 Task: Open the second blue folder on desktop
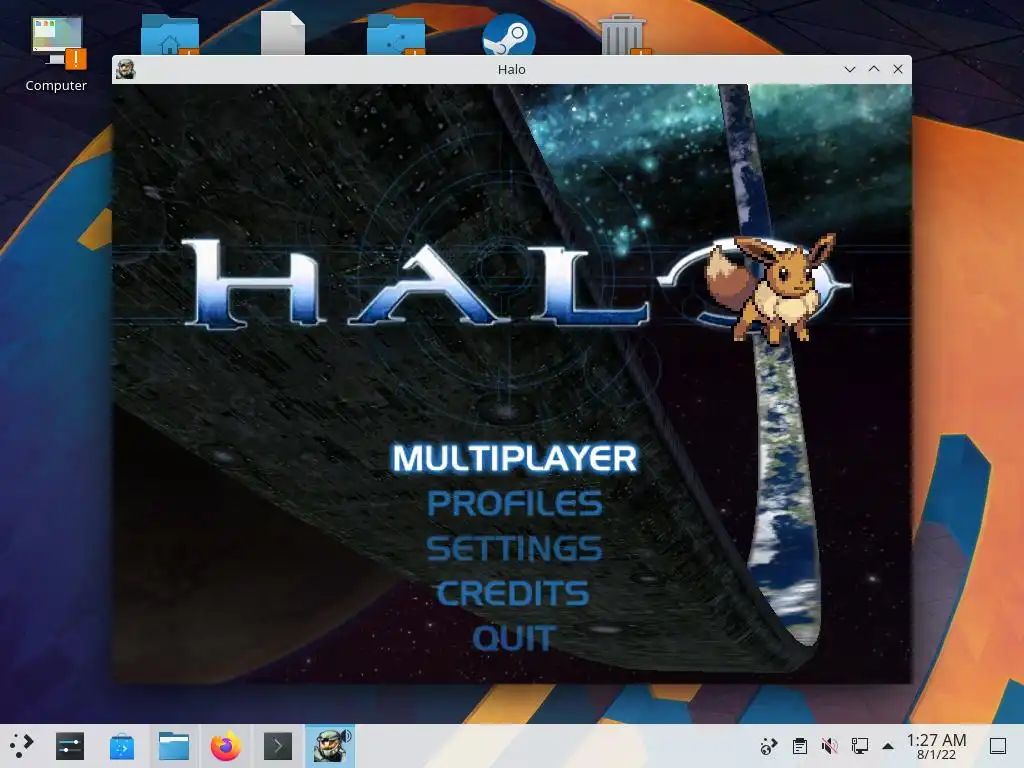(x=396, y=35)
